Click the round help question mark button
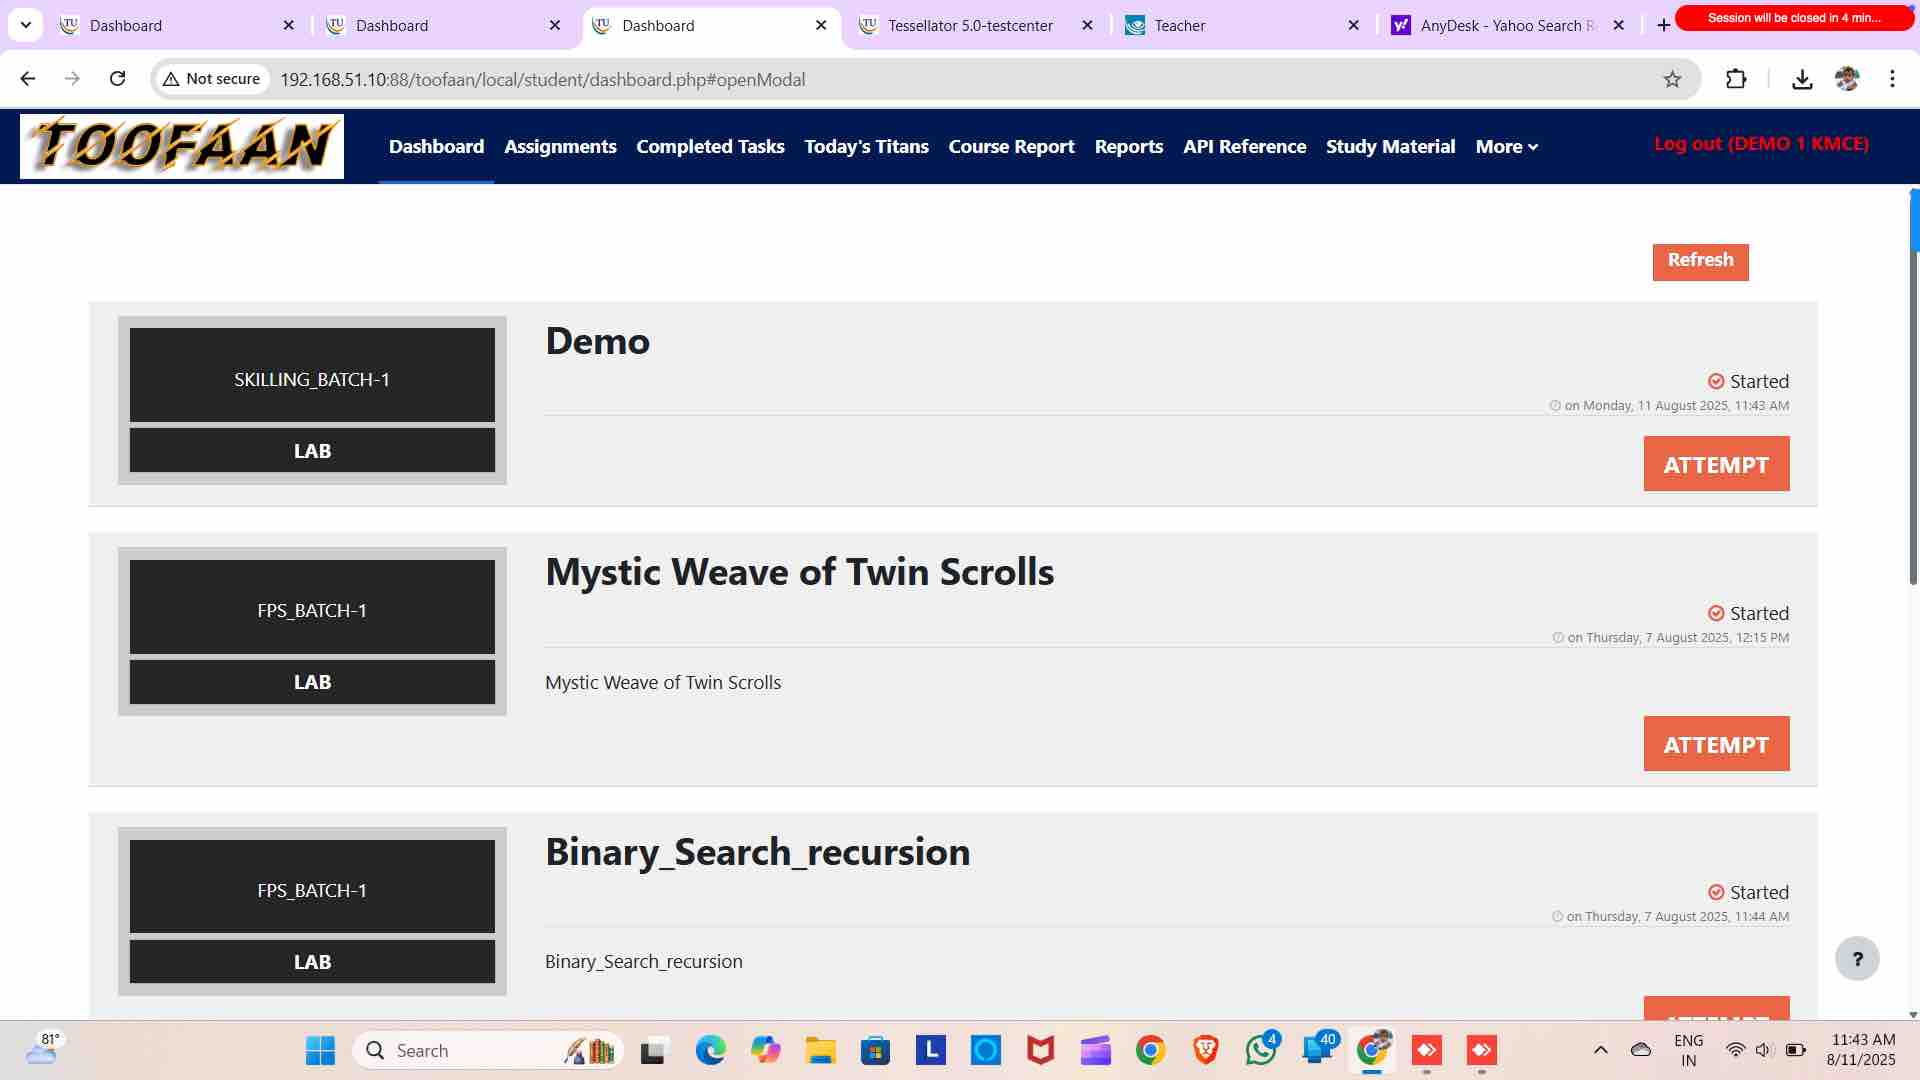This screenshot has height=1080, width=1920. (1857, 959)
